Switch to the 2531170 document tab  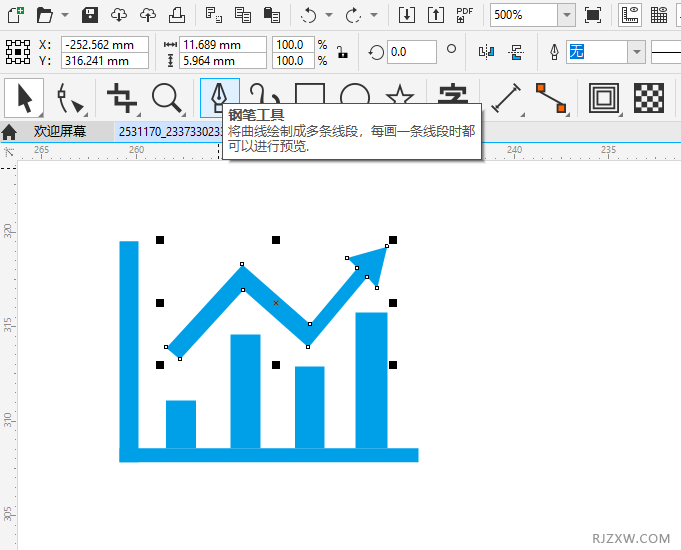[x=169, y=132]
